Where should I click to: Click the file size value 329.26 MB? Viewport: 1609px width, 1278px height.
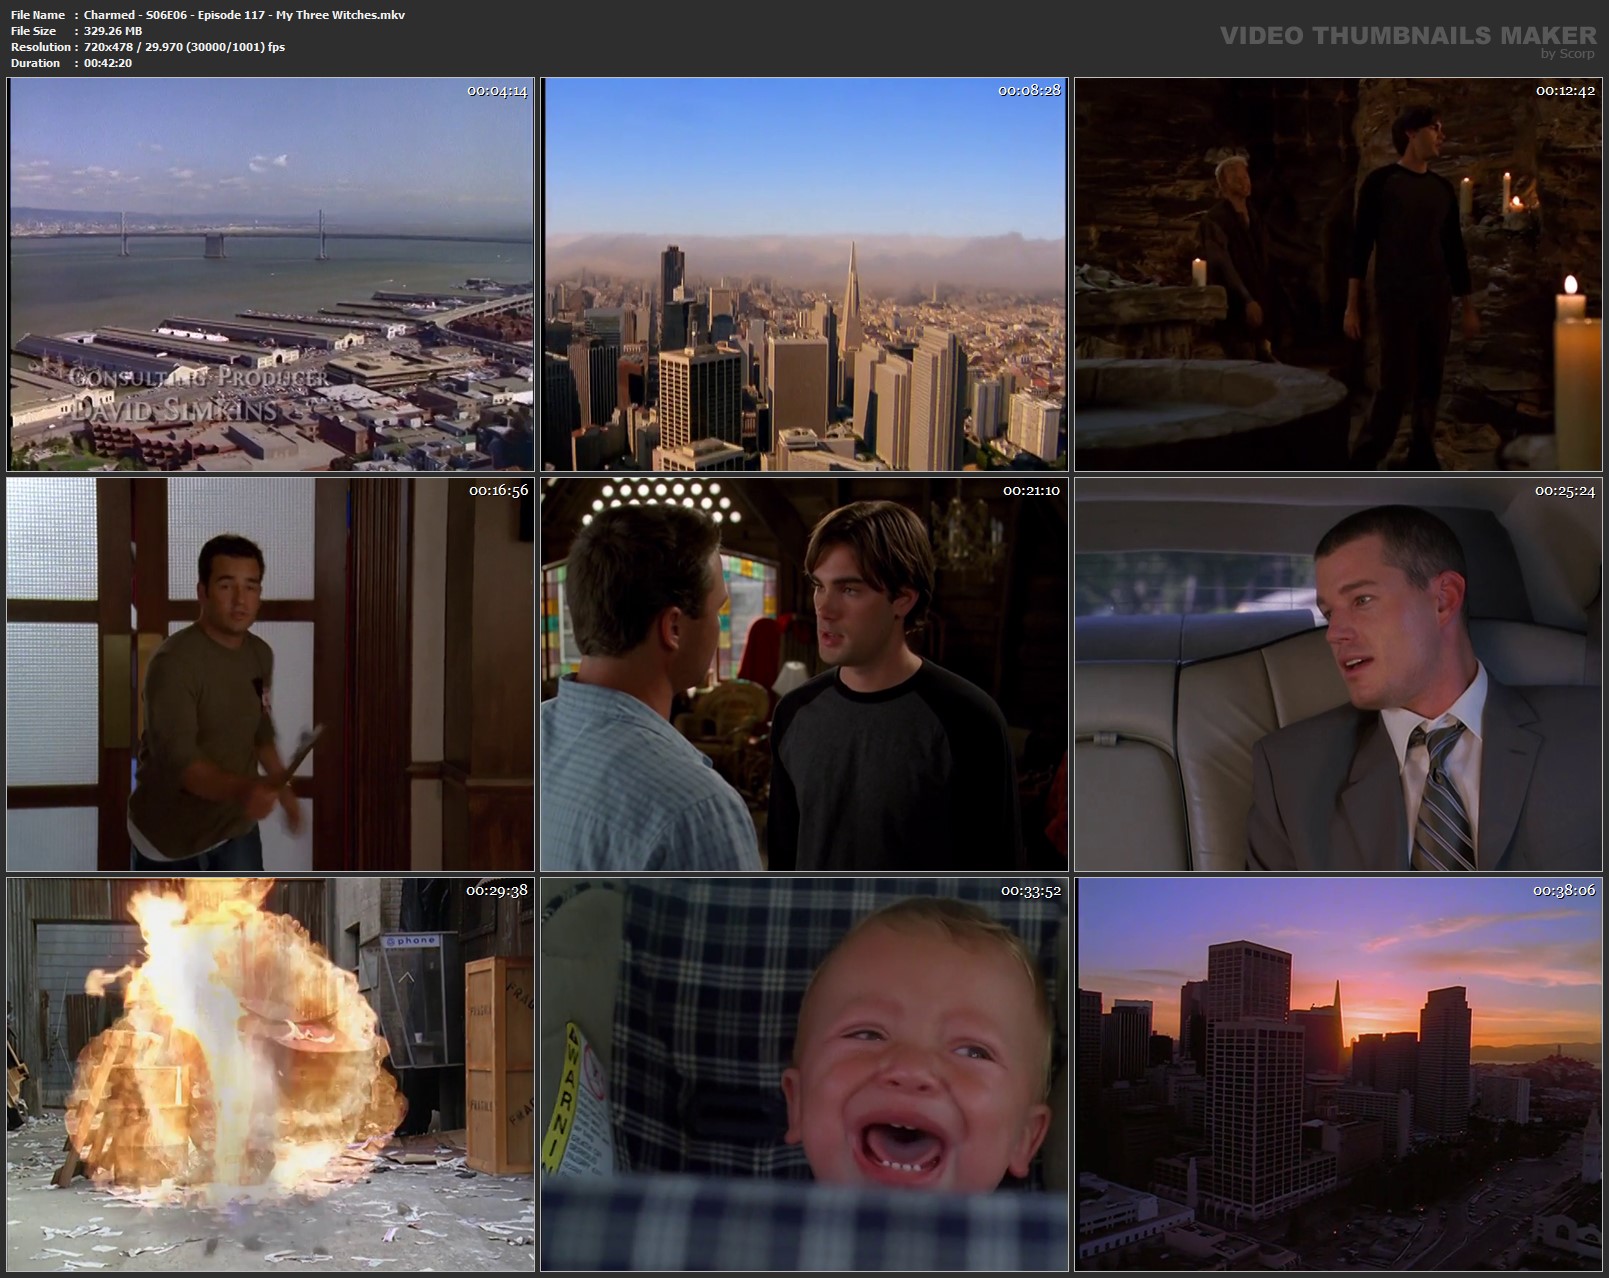click(x=113, y=31)
